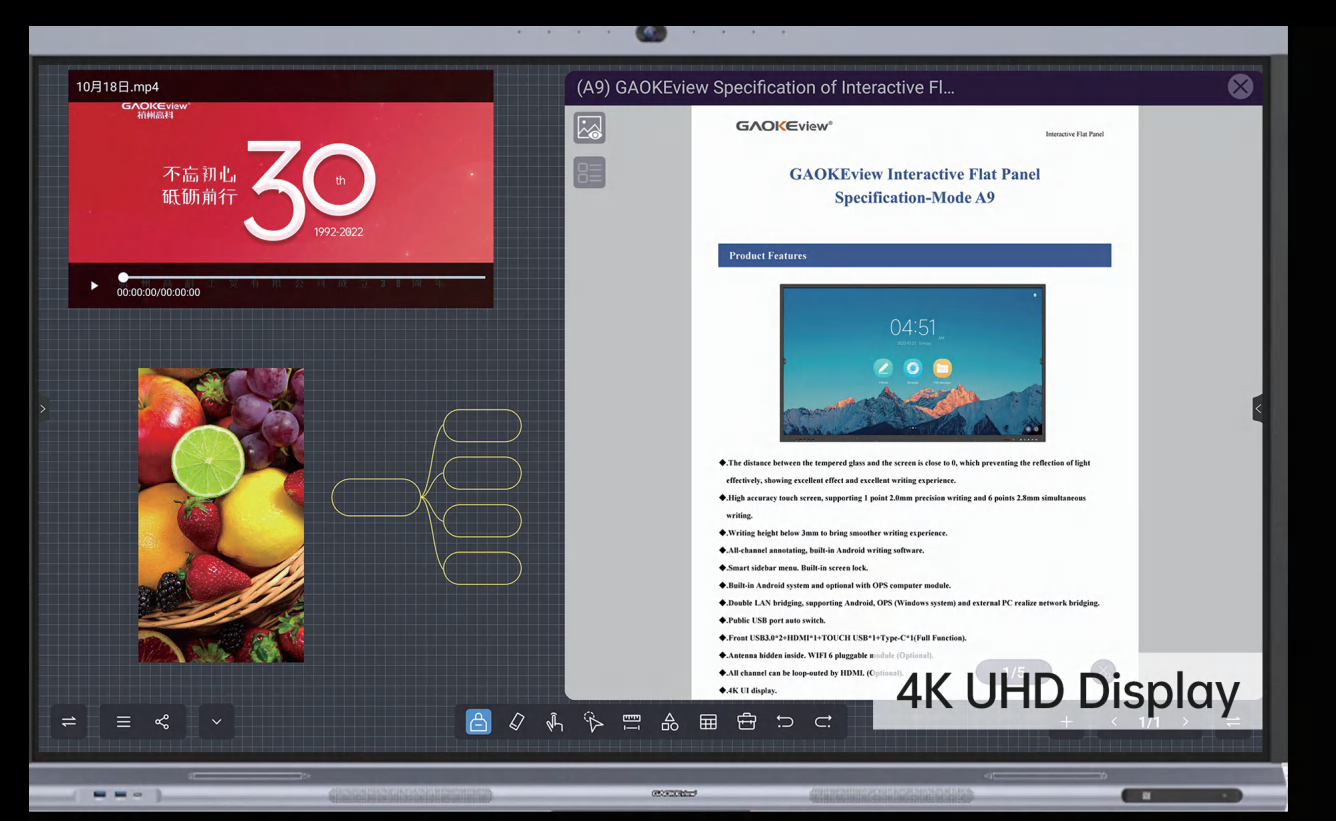
Task: Toggle the highlighted lock tool
Action: coord(478,721)
